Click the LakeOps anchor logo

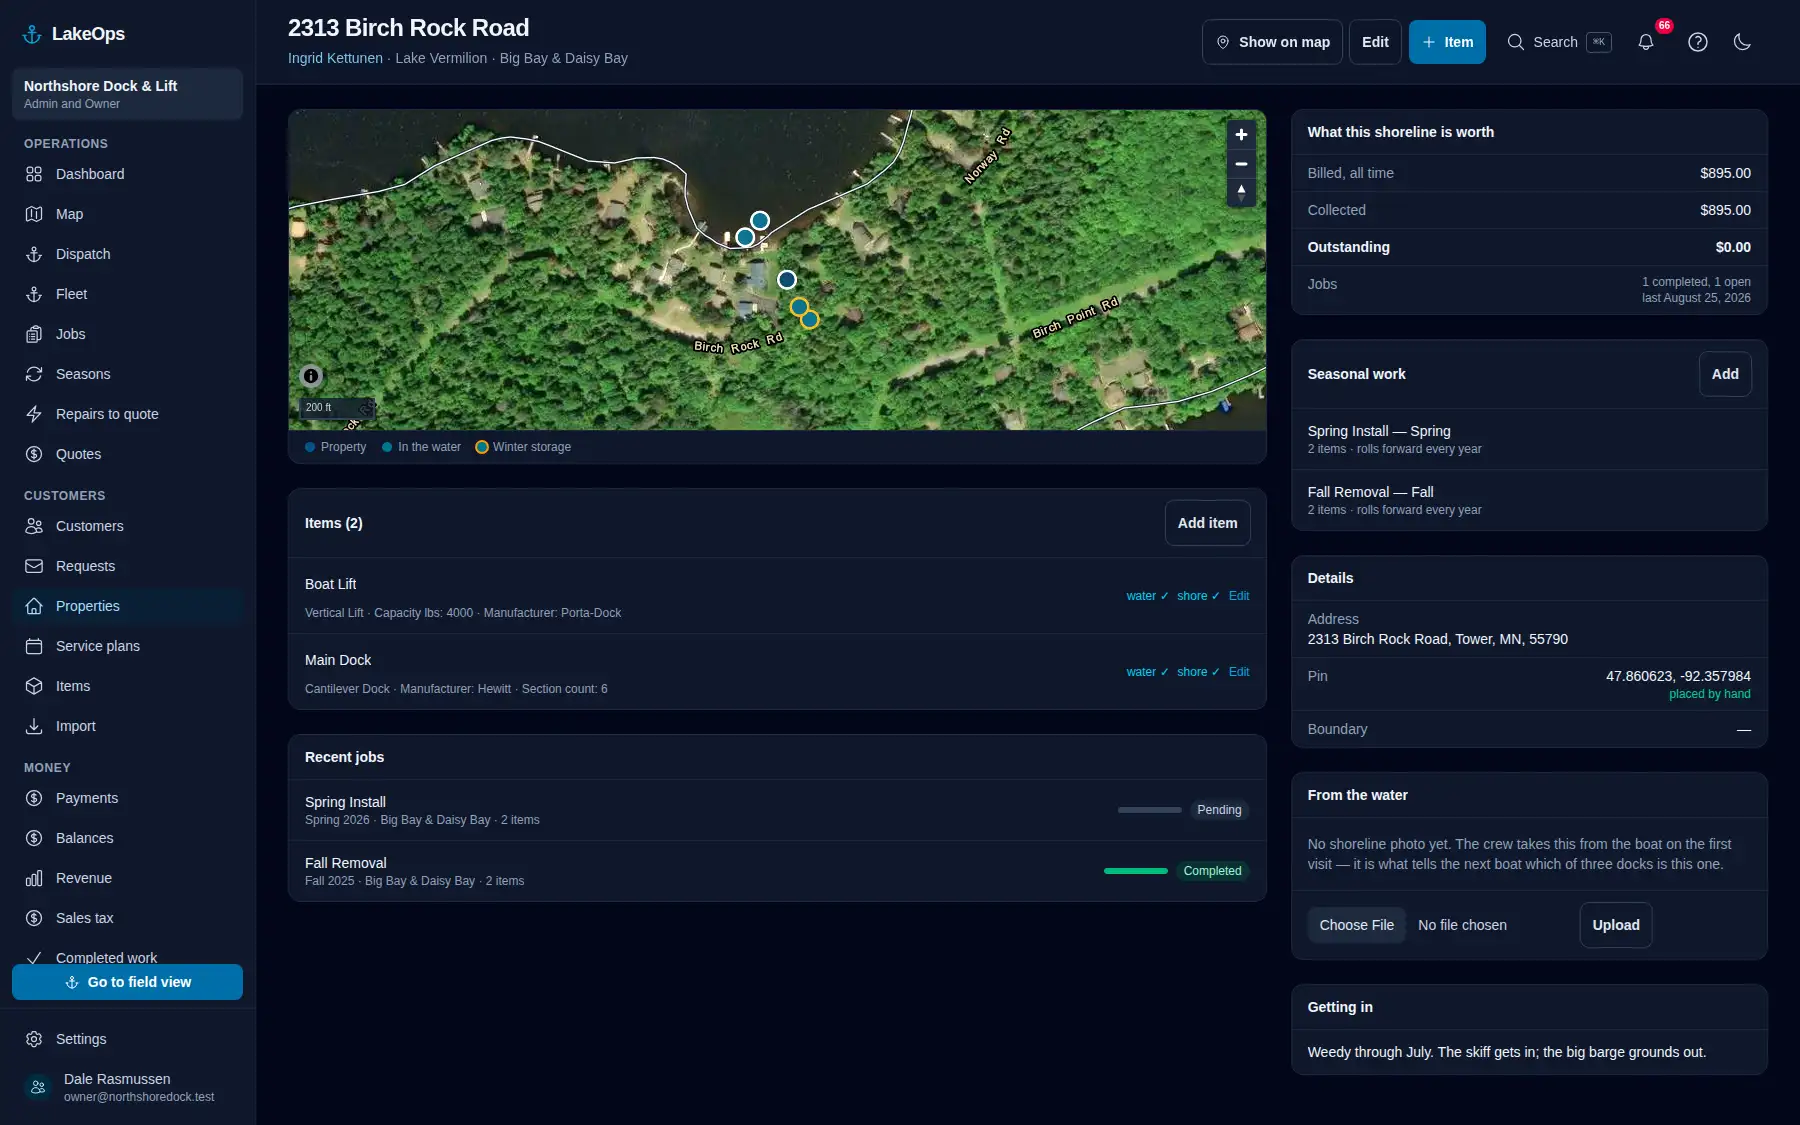(32, 34)
